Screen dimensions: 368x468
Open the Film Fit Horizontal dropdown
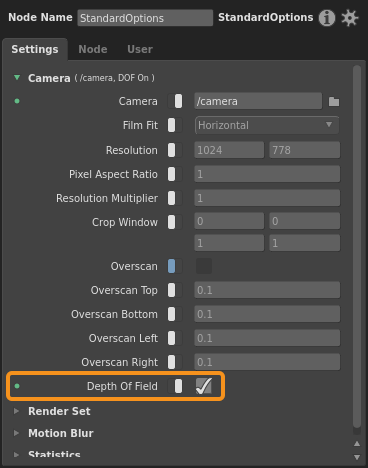(267, 125)
